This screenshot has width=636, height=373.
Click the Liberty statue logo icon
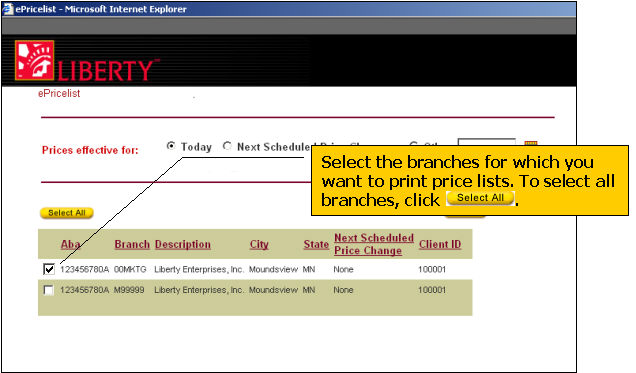34,60
